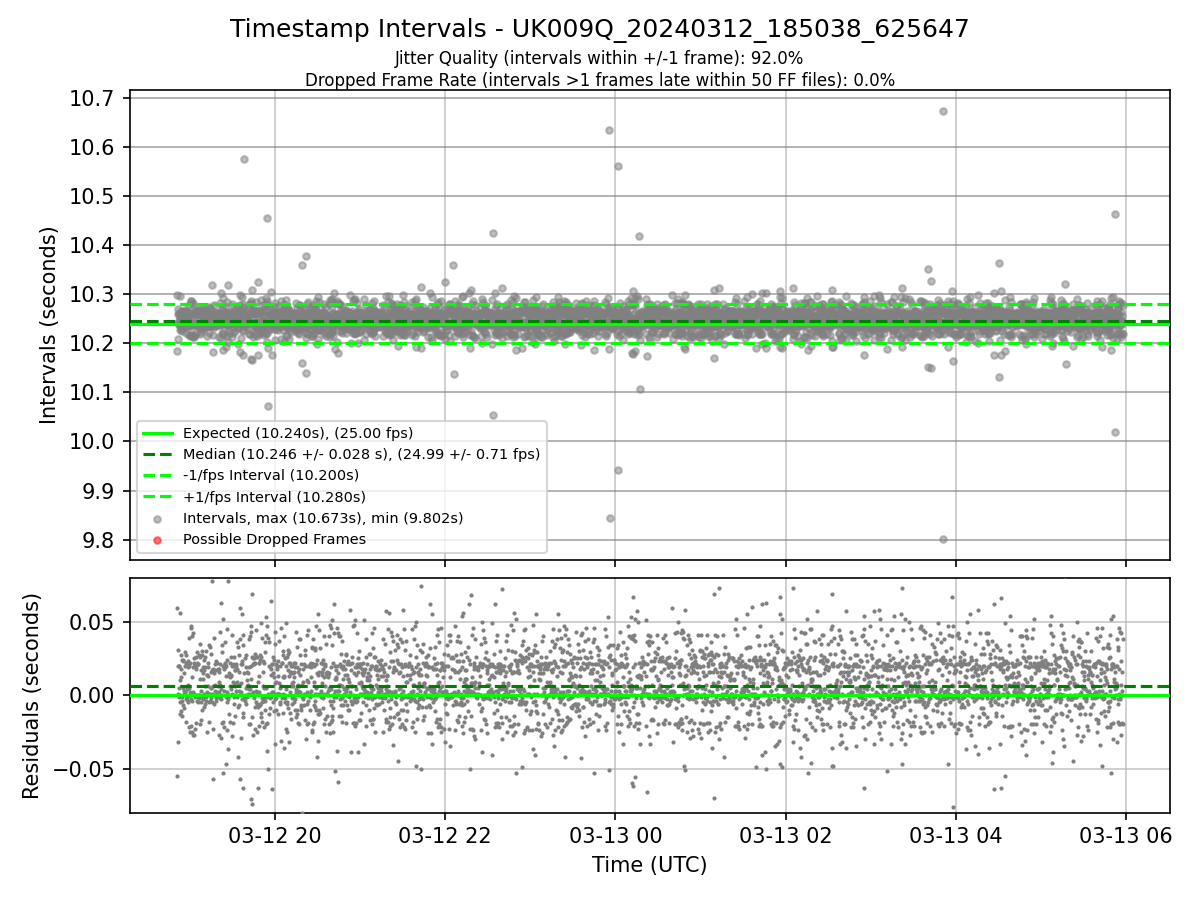Click the maximum outlier point near 10.67 seconds
1200x900 pixels.
[943, 111]
